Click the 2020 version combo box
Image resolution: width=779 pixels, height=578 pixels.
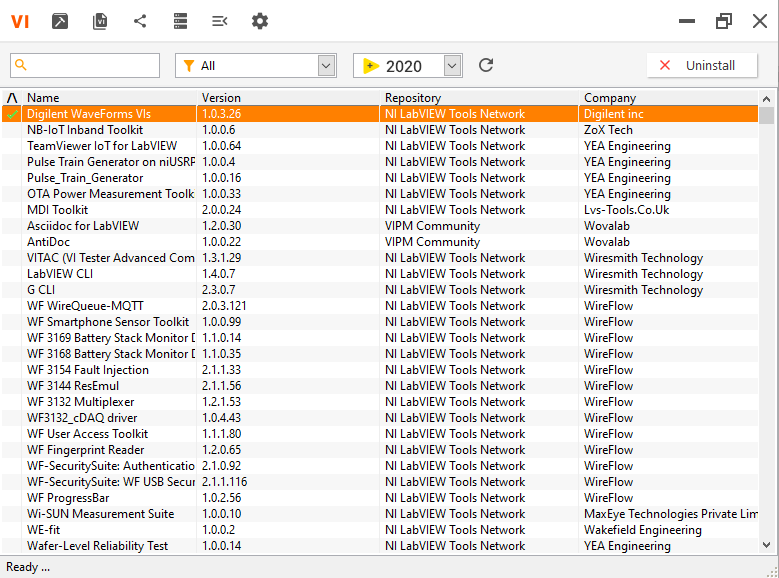pos(408,66)
